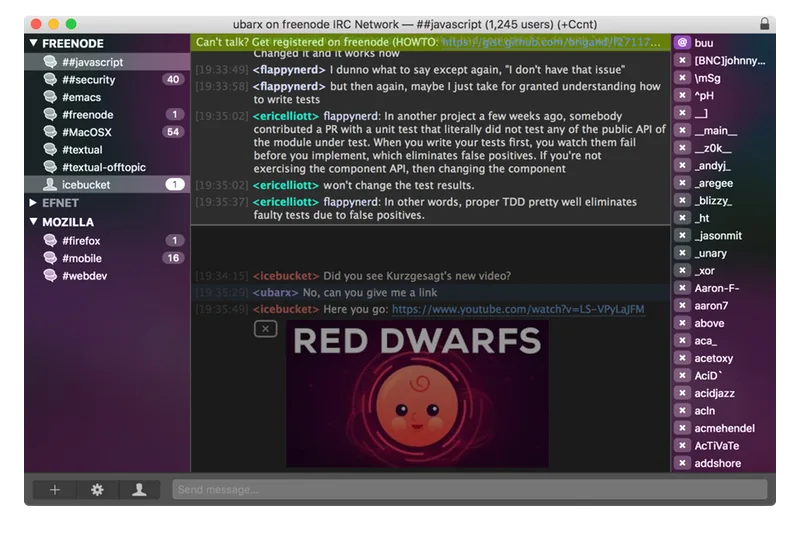Switch to the #freenode channel

click(107, 115)
